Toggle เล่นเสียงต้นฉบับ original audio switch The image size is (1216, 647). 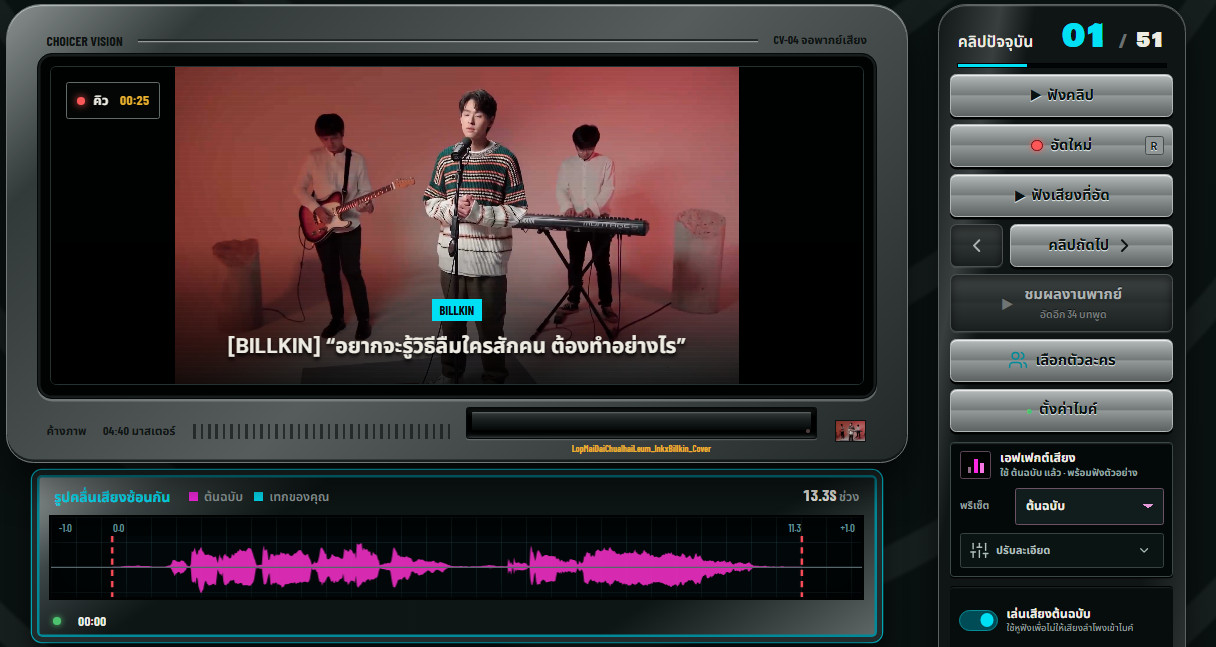click(978, 620)
